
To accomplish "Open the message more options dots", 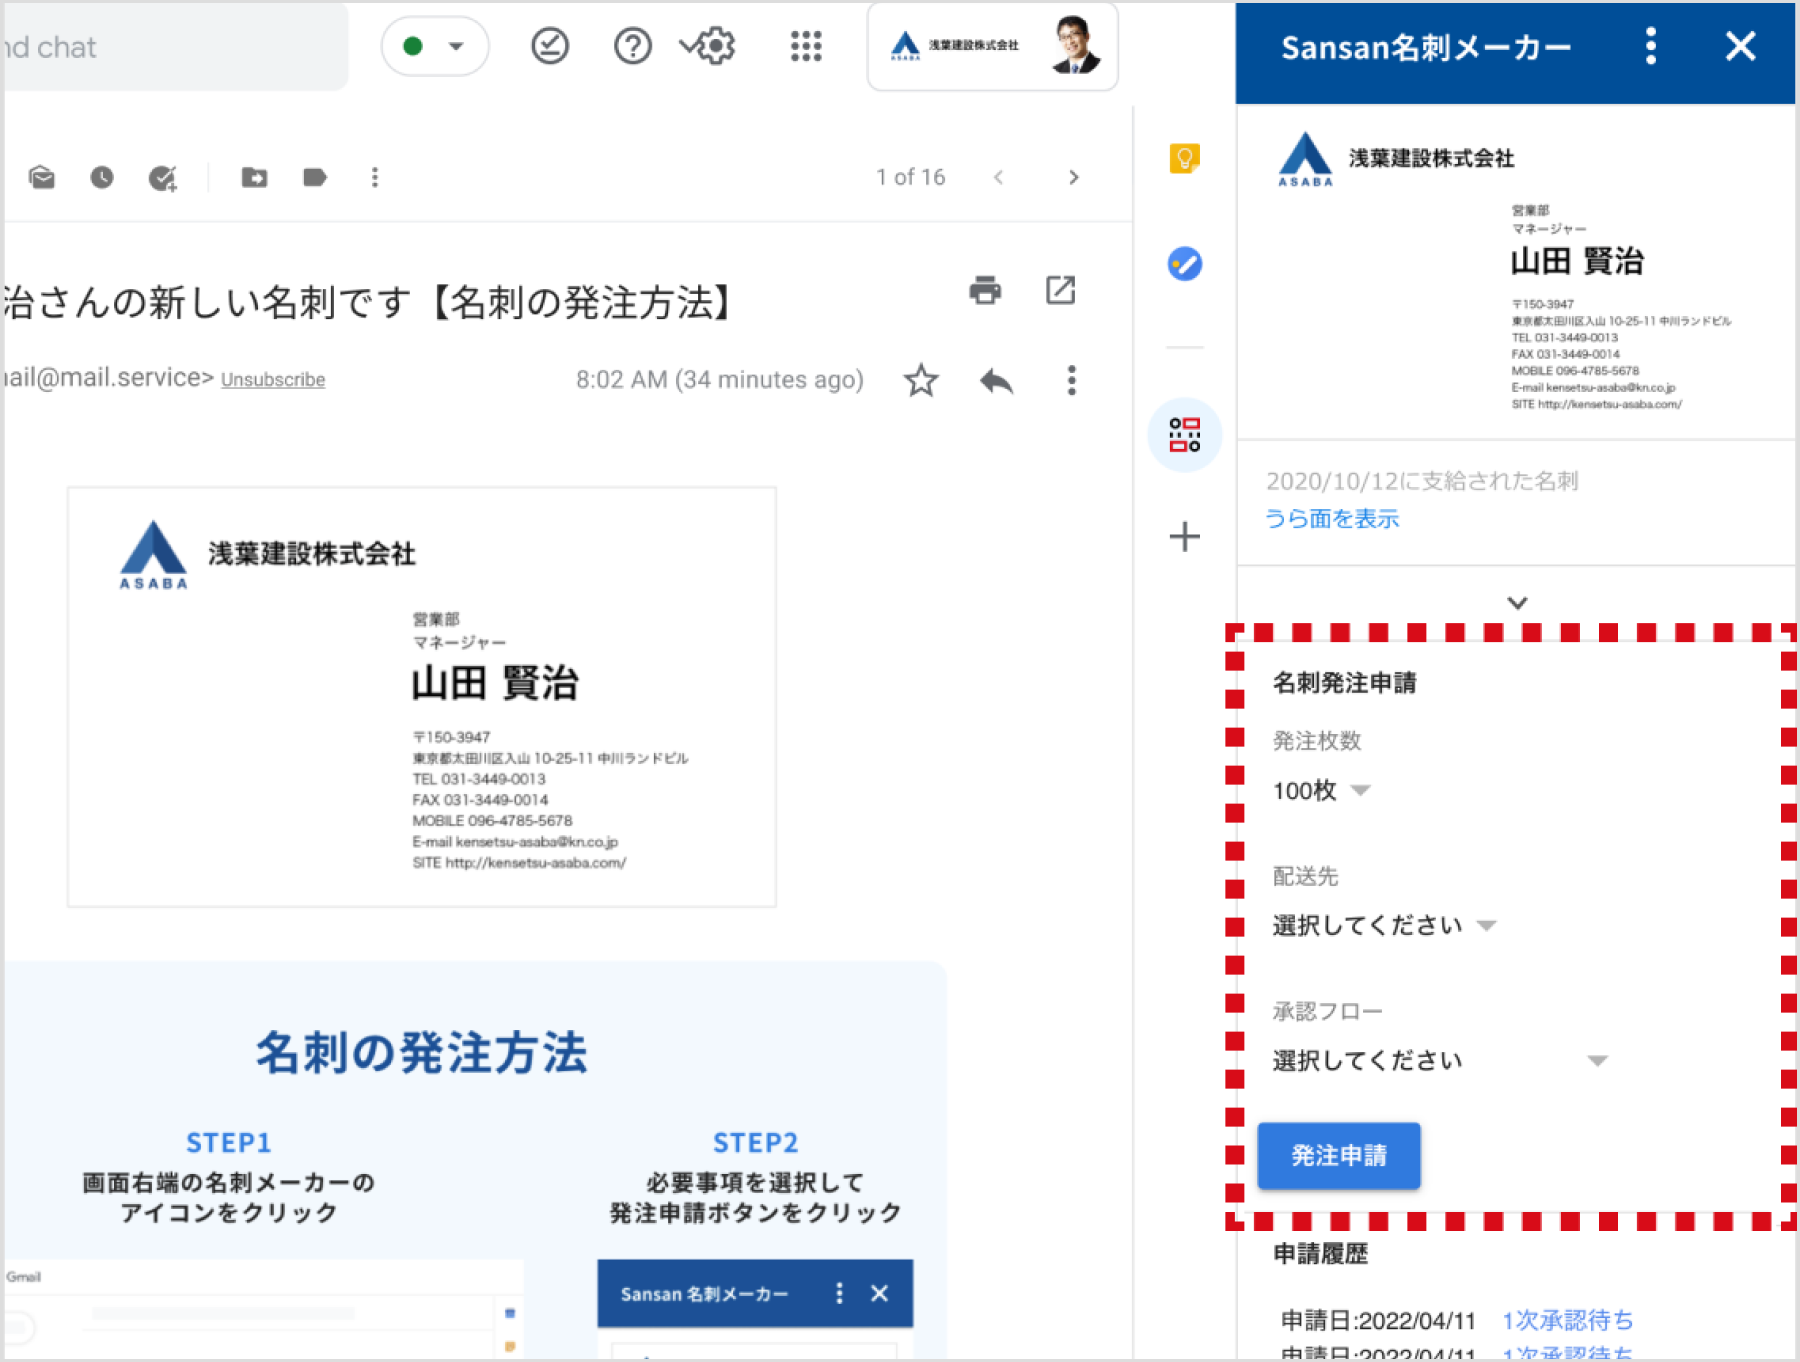I will (x=1072, y=380).
